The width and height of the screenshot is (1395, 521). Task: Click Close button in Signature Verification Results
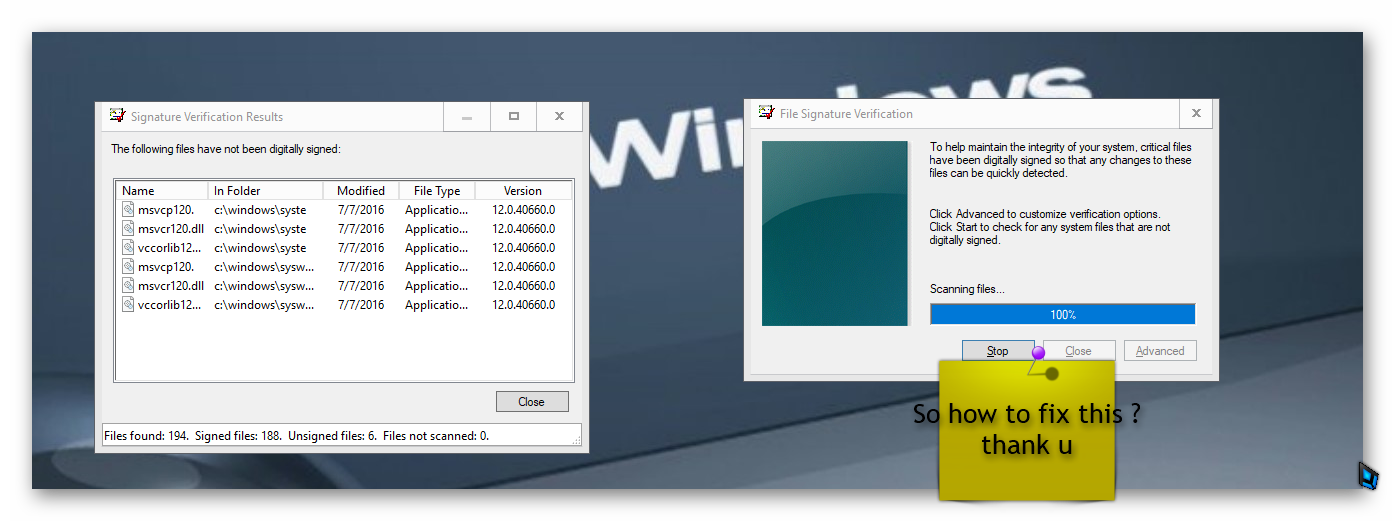click(532, 401)
